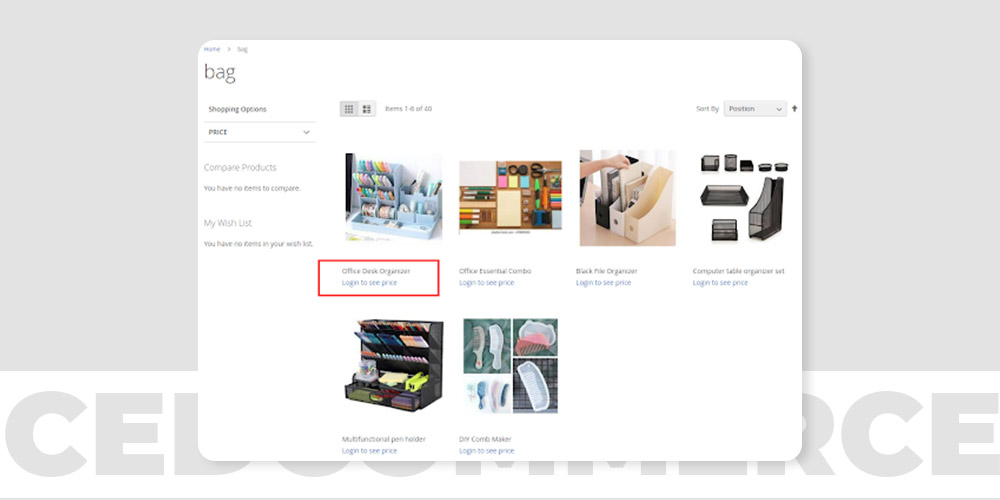Click Login to see price under DIY Comb Maker
Screen dimensions: 1000x500
tap(487, 451)
